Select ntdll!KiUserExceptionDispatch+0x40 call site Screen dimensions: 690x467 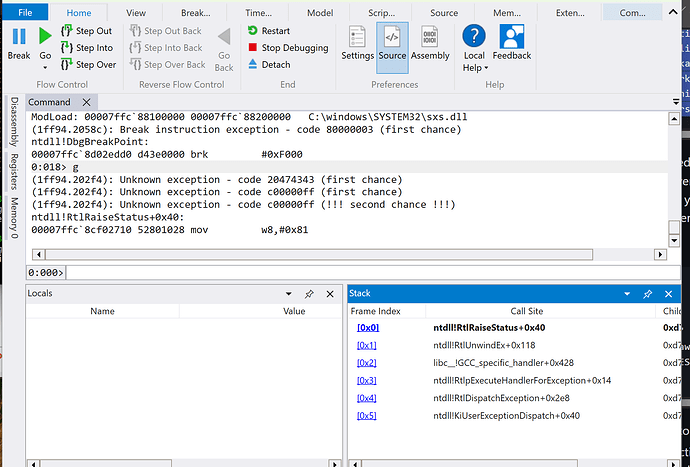pos(506,416)
